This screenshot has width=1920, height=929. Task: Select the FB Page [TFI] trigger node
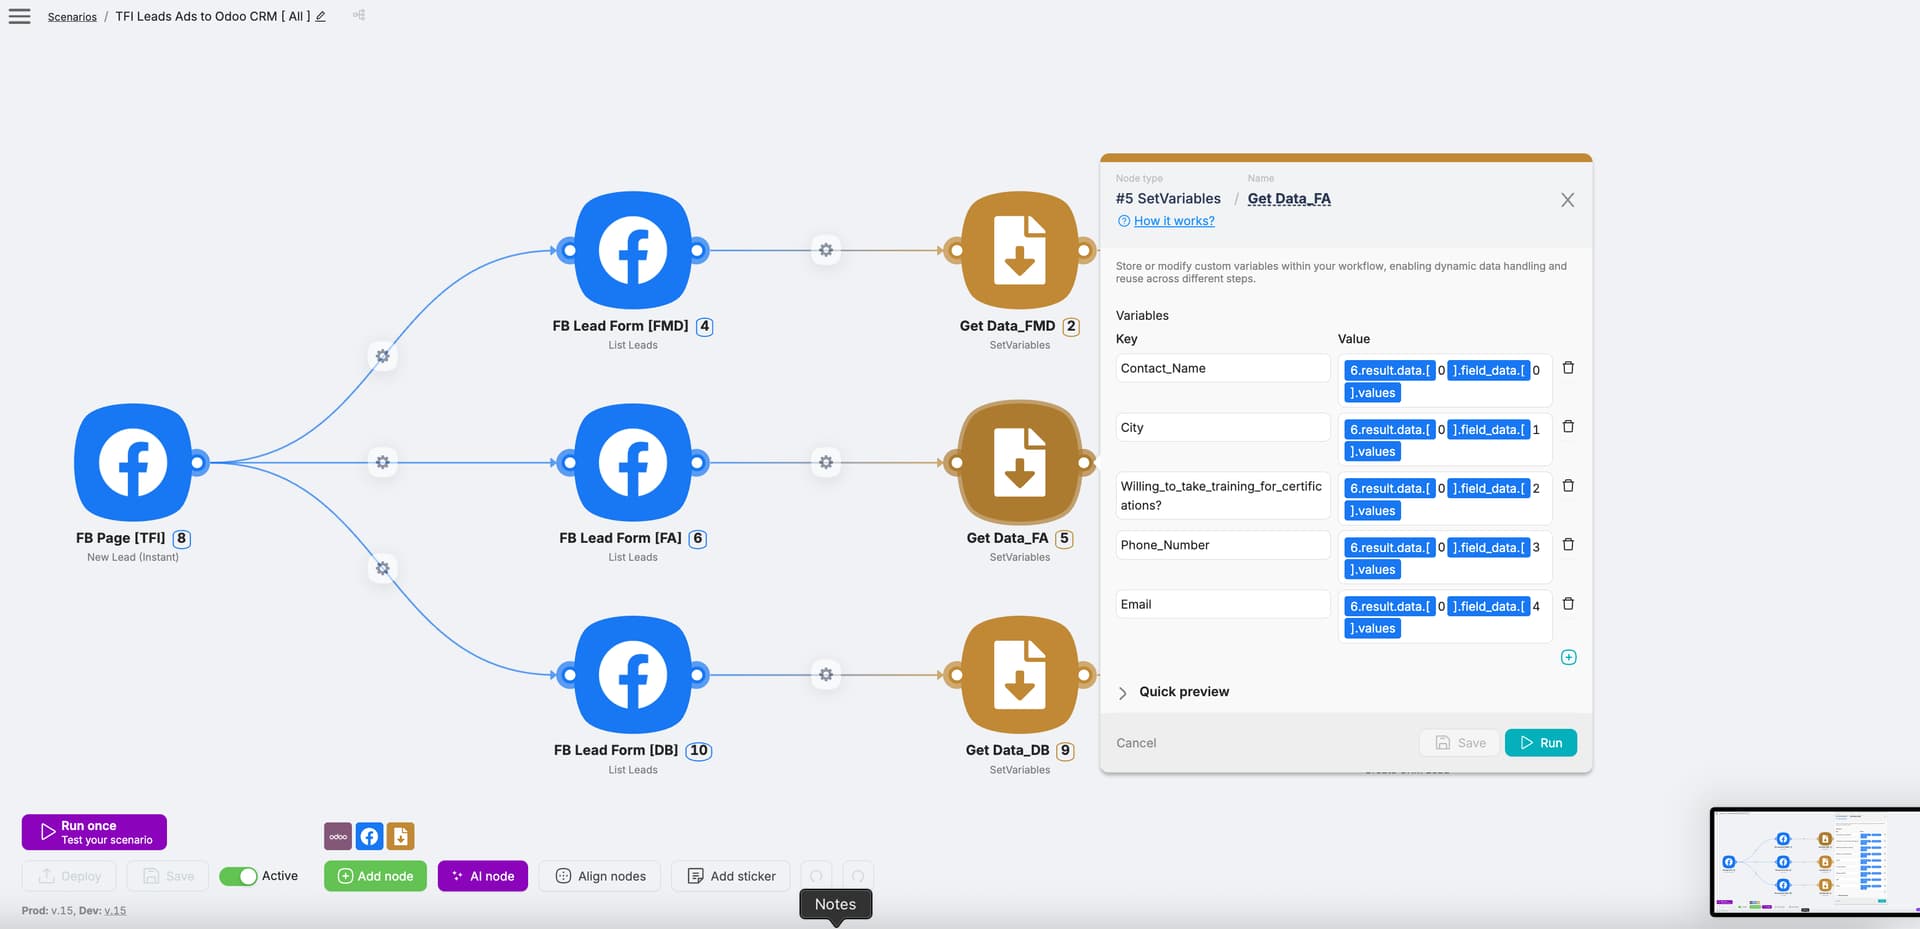click(133, 463)
